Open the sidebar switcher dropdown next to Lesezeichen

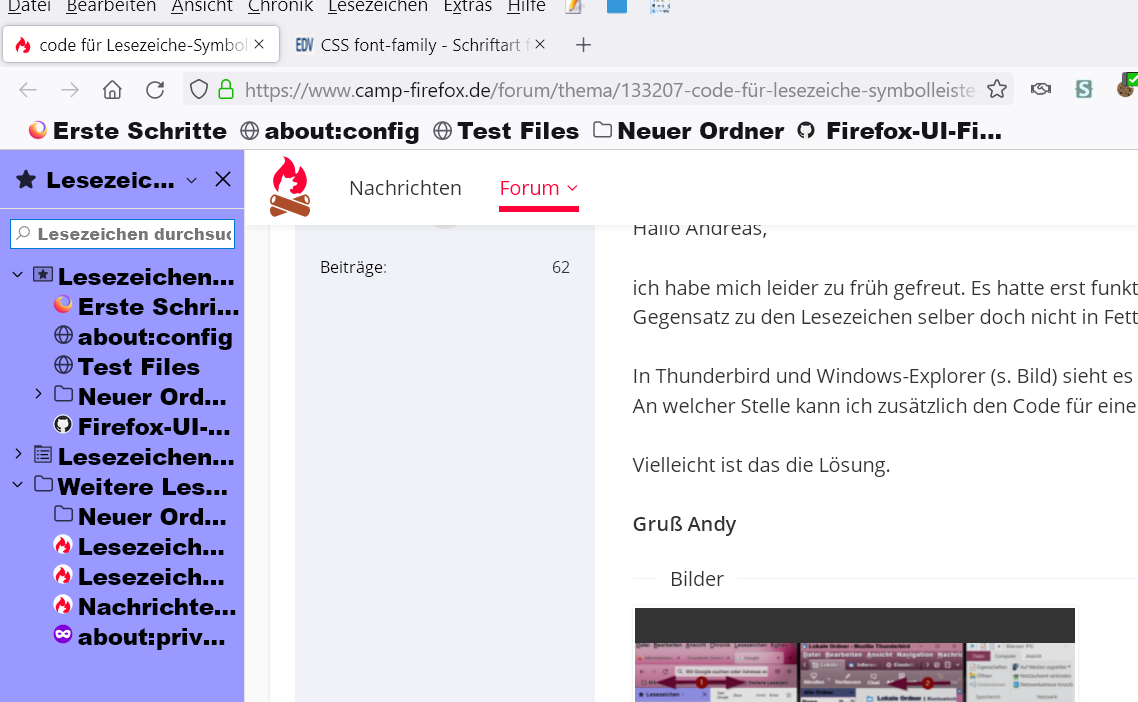click(x=192, y=180)
